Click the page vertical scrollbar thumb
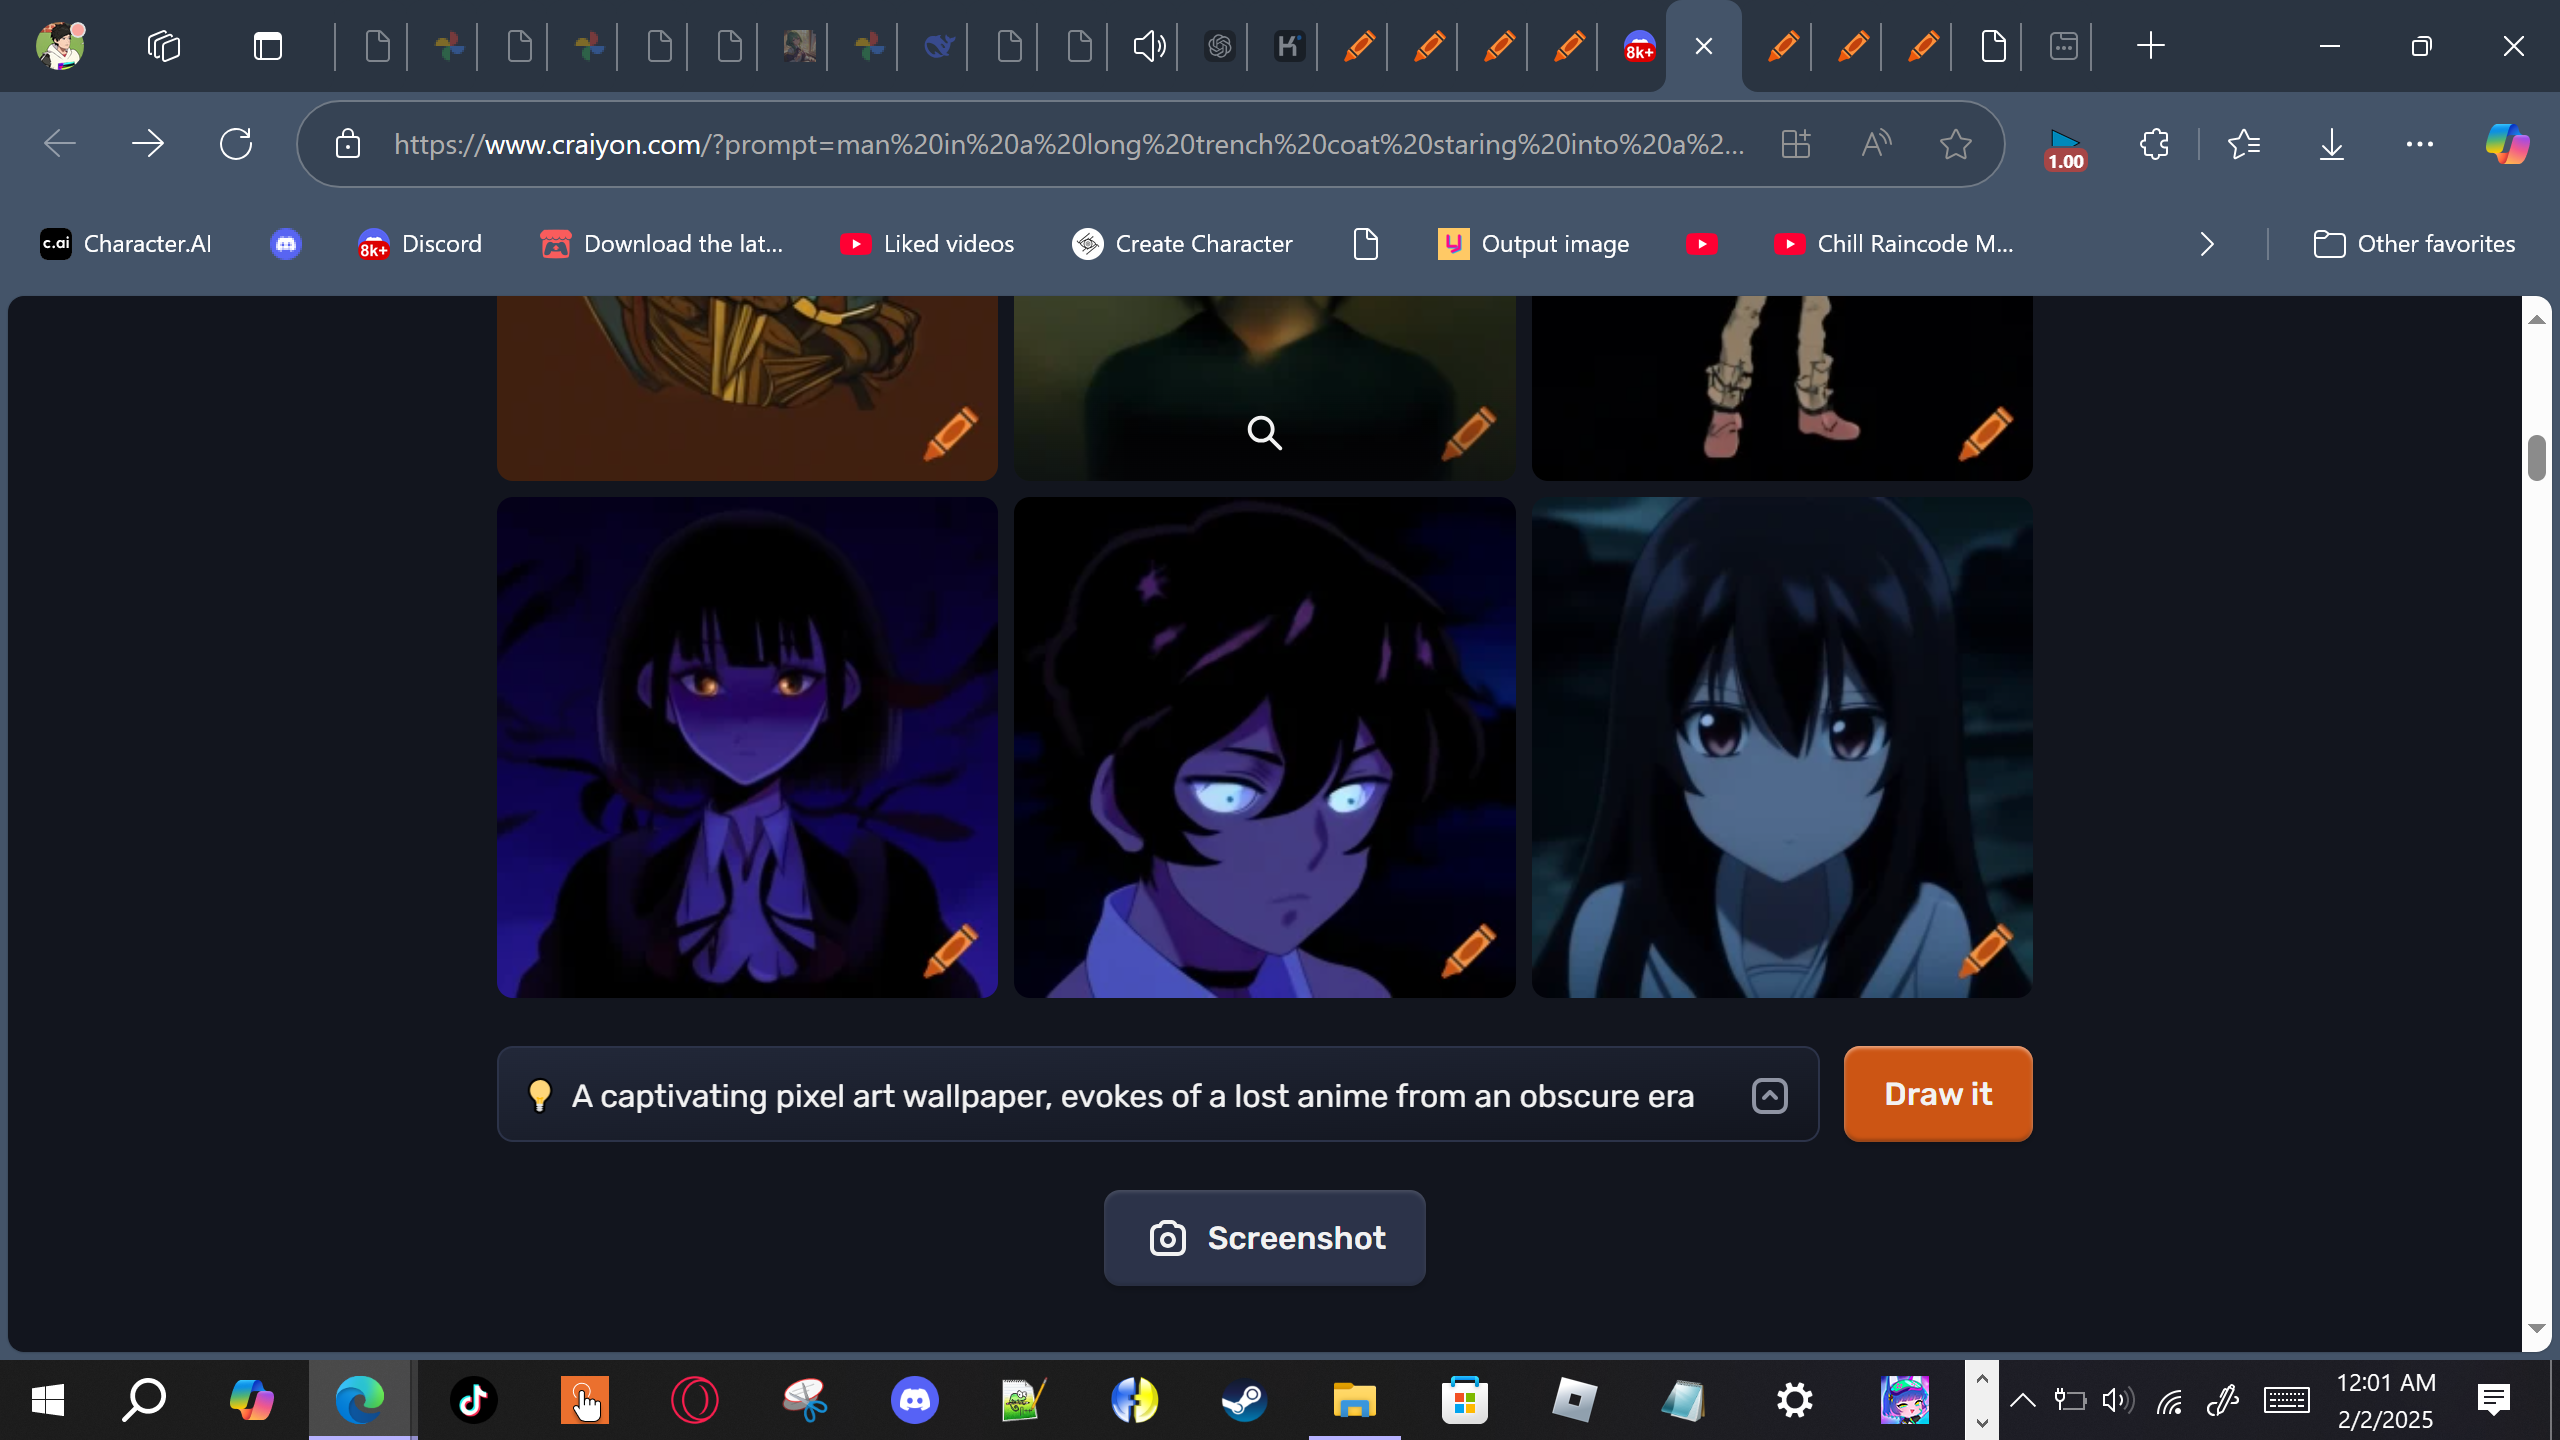Screen dimensions: 2560x1440 pos(2535,458)
